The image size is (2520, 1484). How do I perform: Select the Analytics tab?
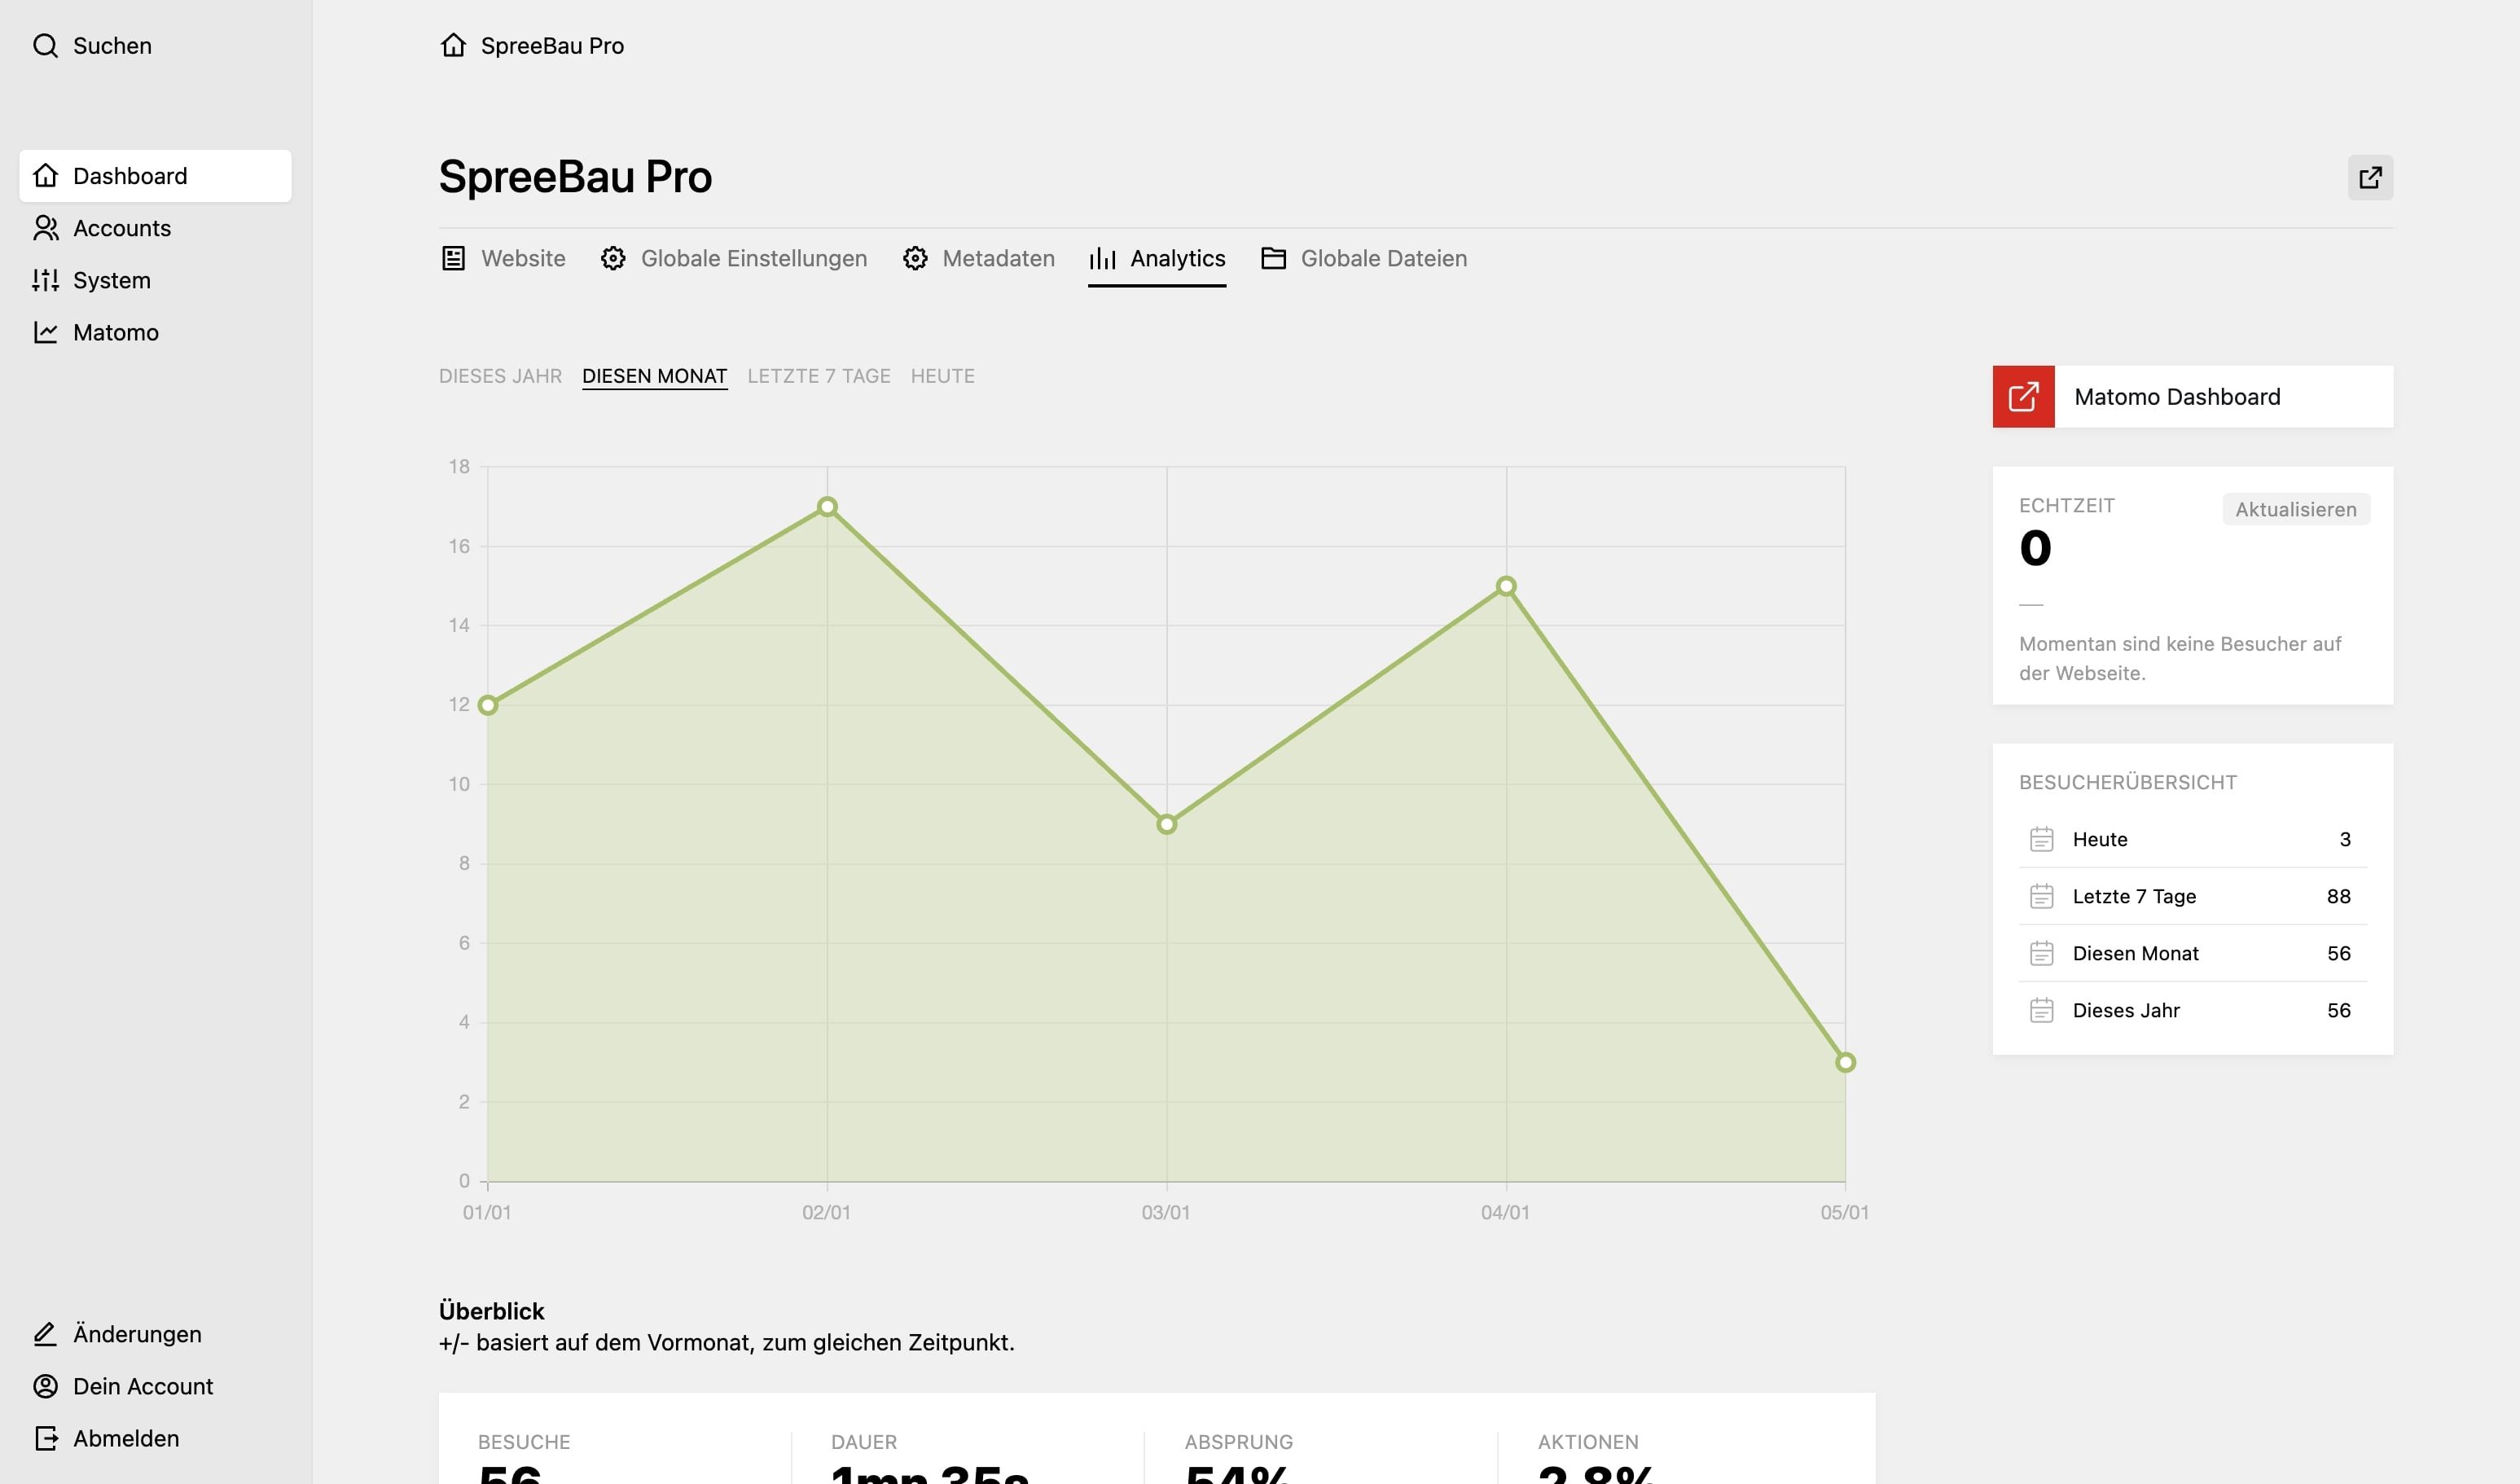point(1157,258)
